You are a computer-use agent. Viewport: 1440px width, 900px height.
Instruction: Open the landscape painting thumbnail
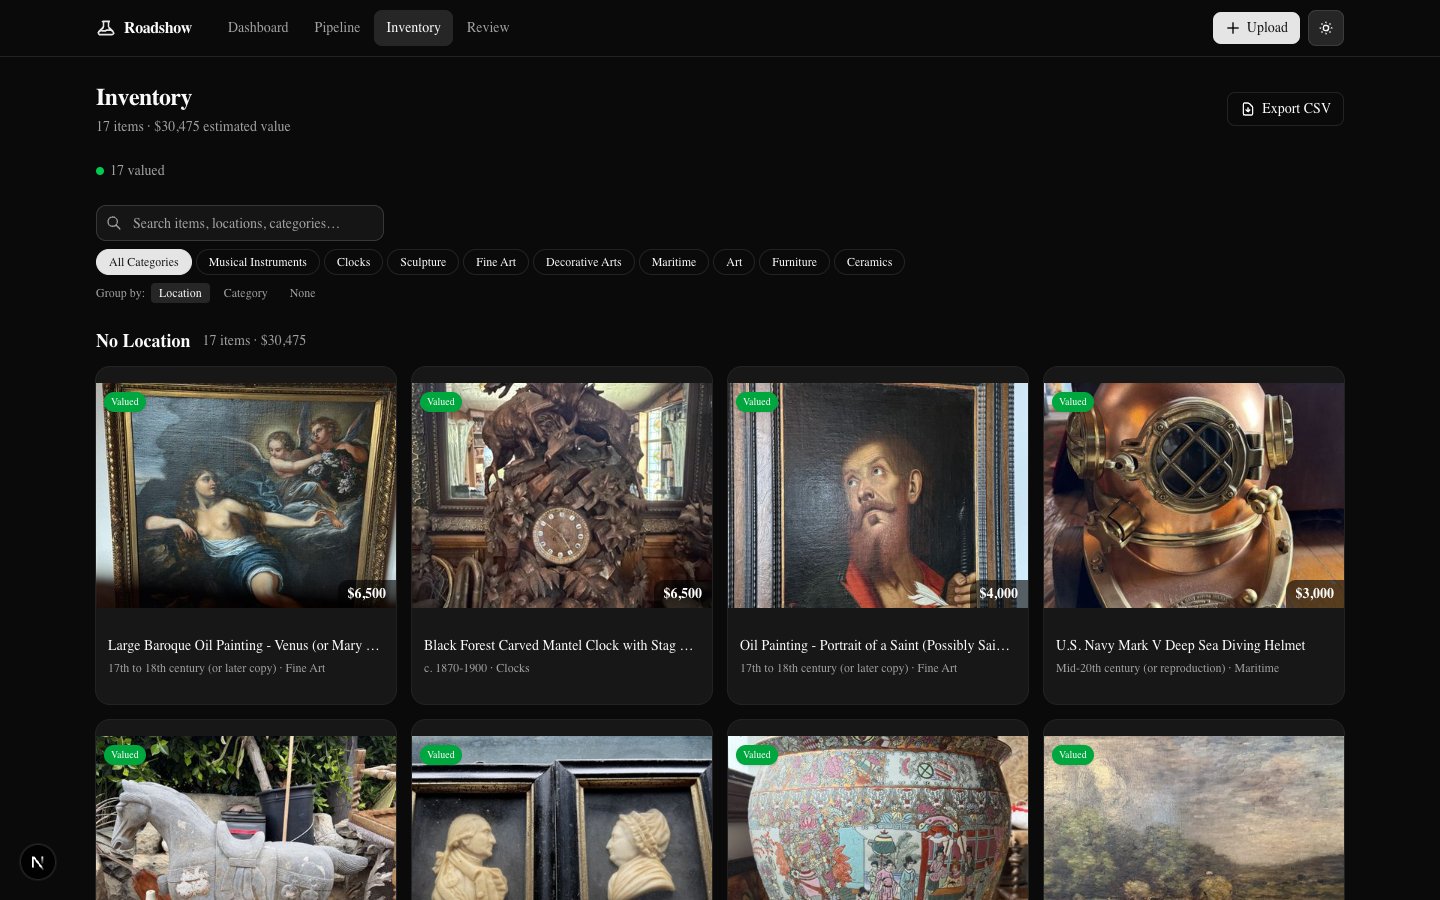click(1194, 818)
